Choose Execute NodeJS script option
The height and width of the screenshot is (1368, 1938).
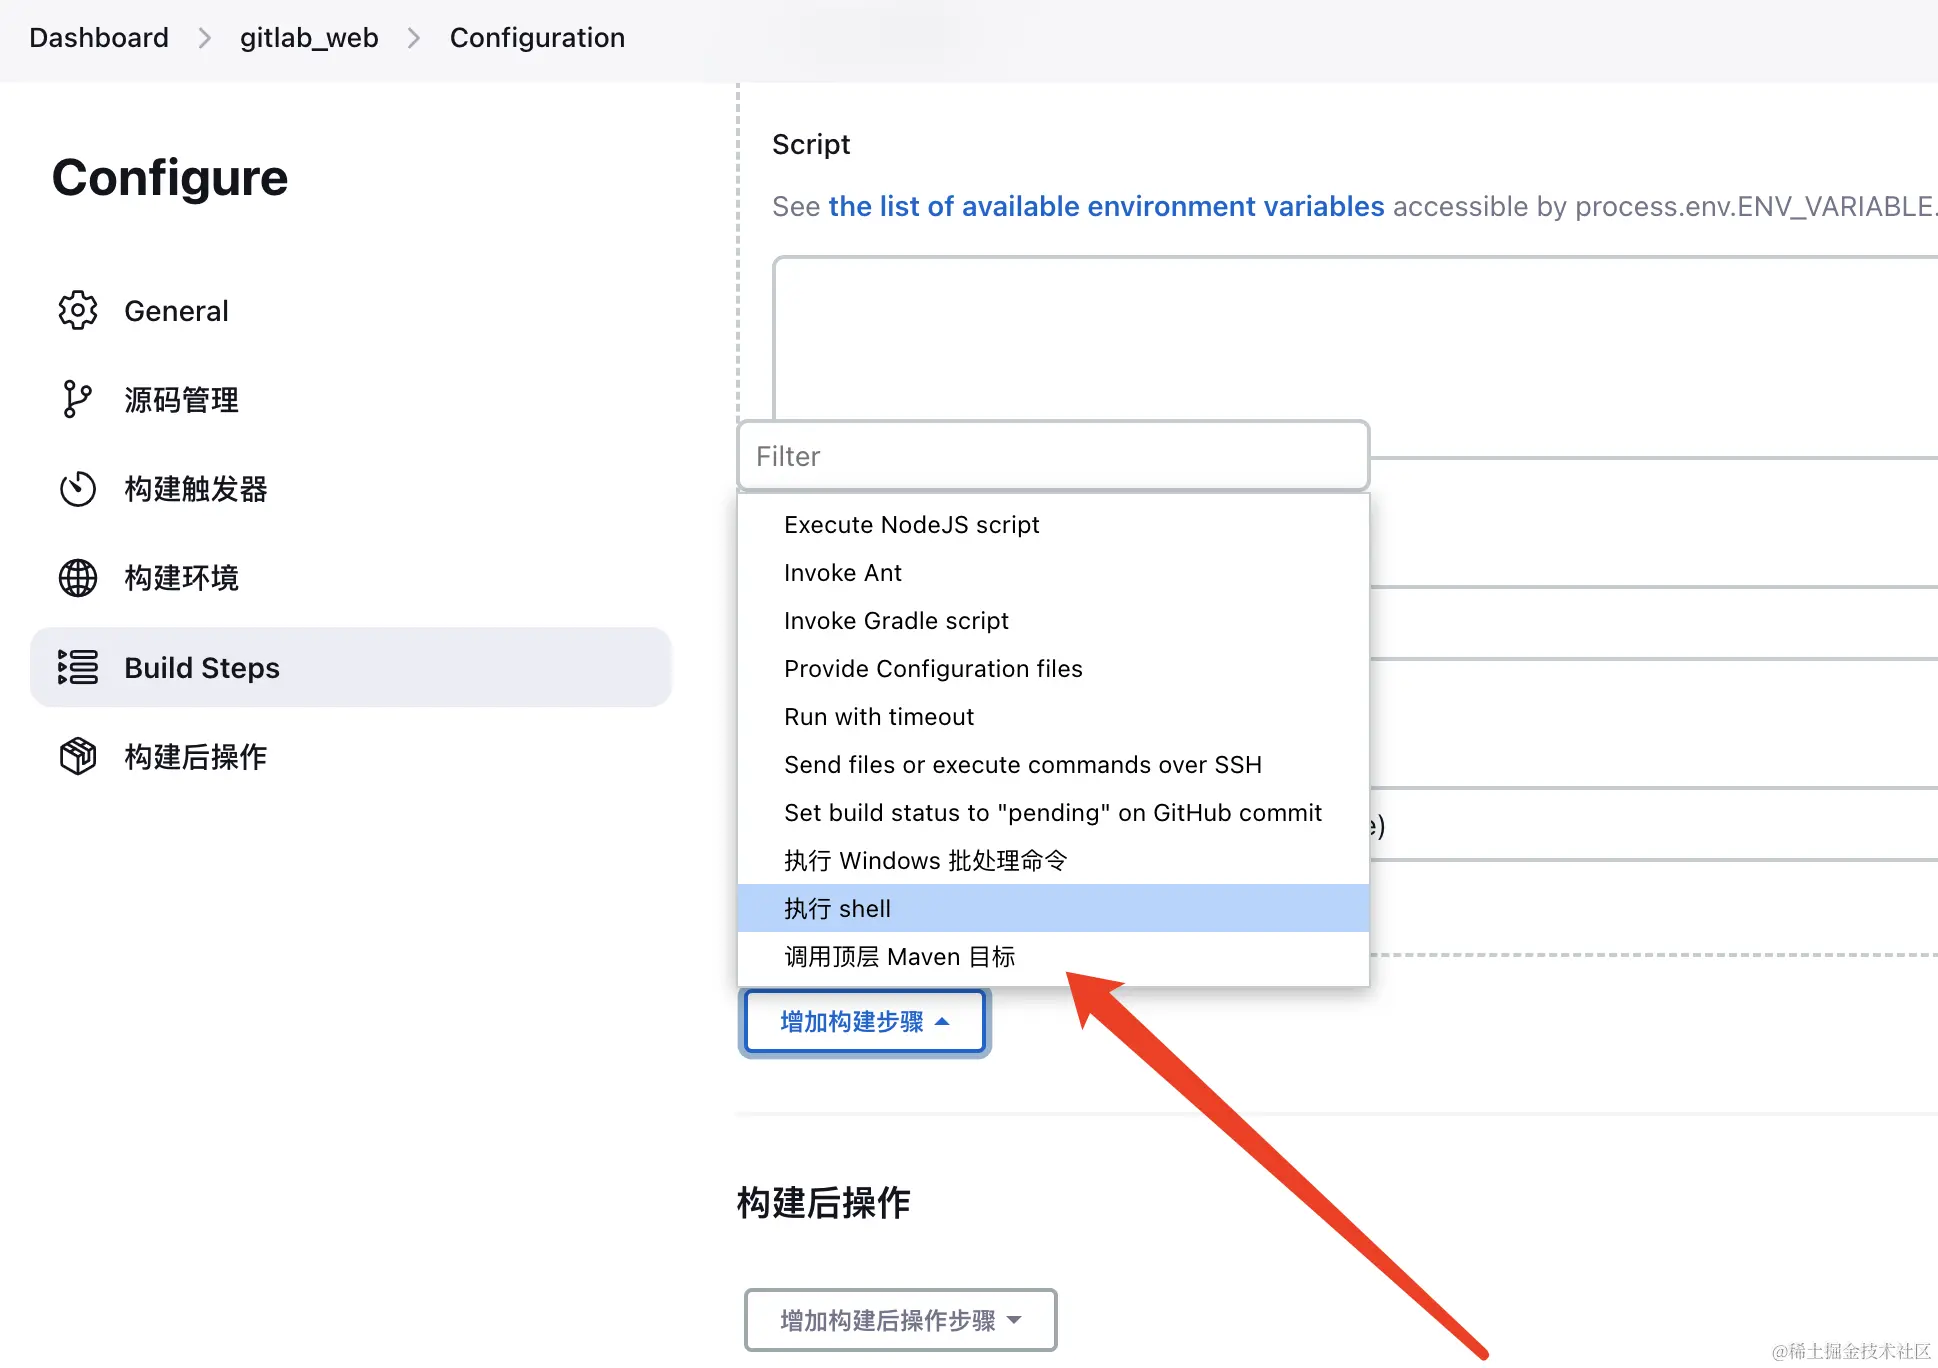(911, 525)
